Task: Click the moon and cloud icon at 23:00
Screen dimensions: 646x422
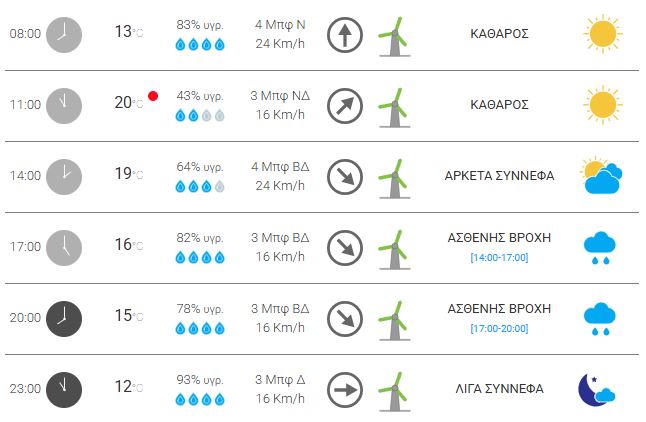Action: 597,389
